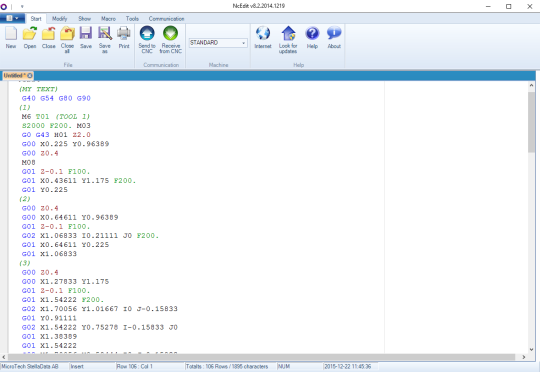The height and width of the screenshot is (372, 540).
Task: Click the line 'S2000 F200. M03'
Action: click(x=56, y=126)
